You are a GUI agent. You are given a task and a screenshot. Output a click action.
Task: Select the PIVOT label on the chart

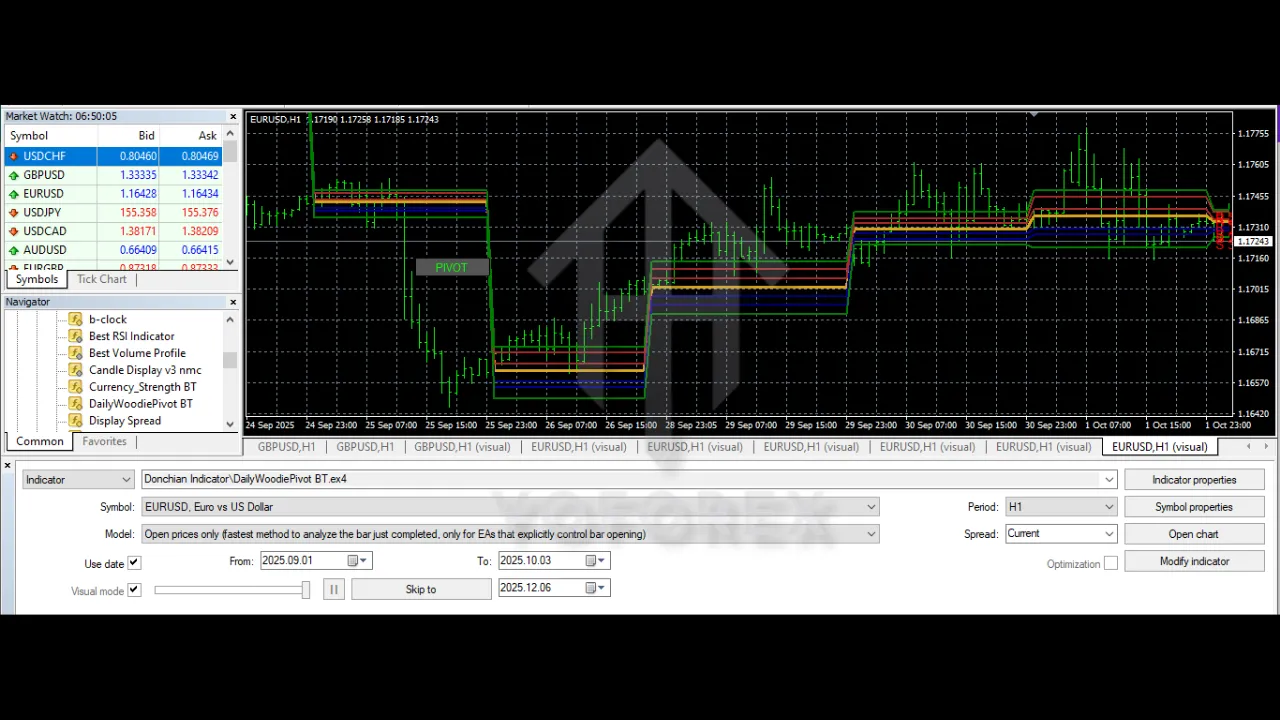coord(452,267)
